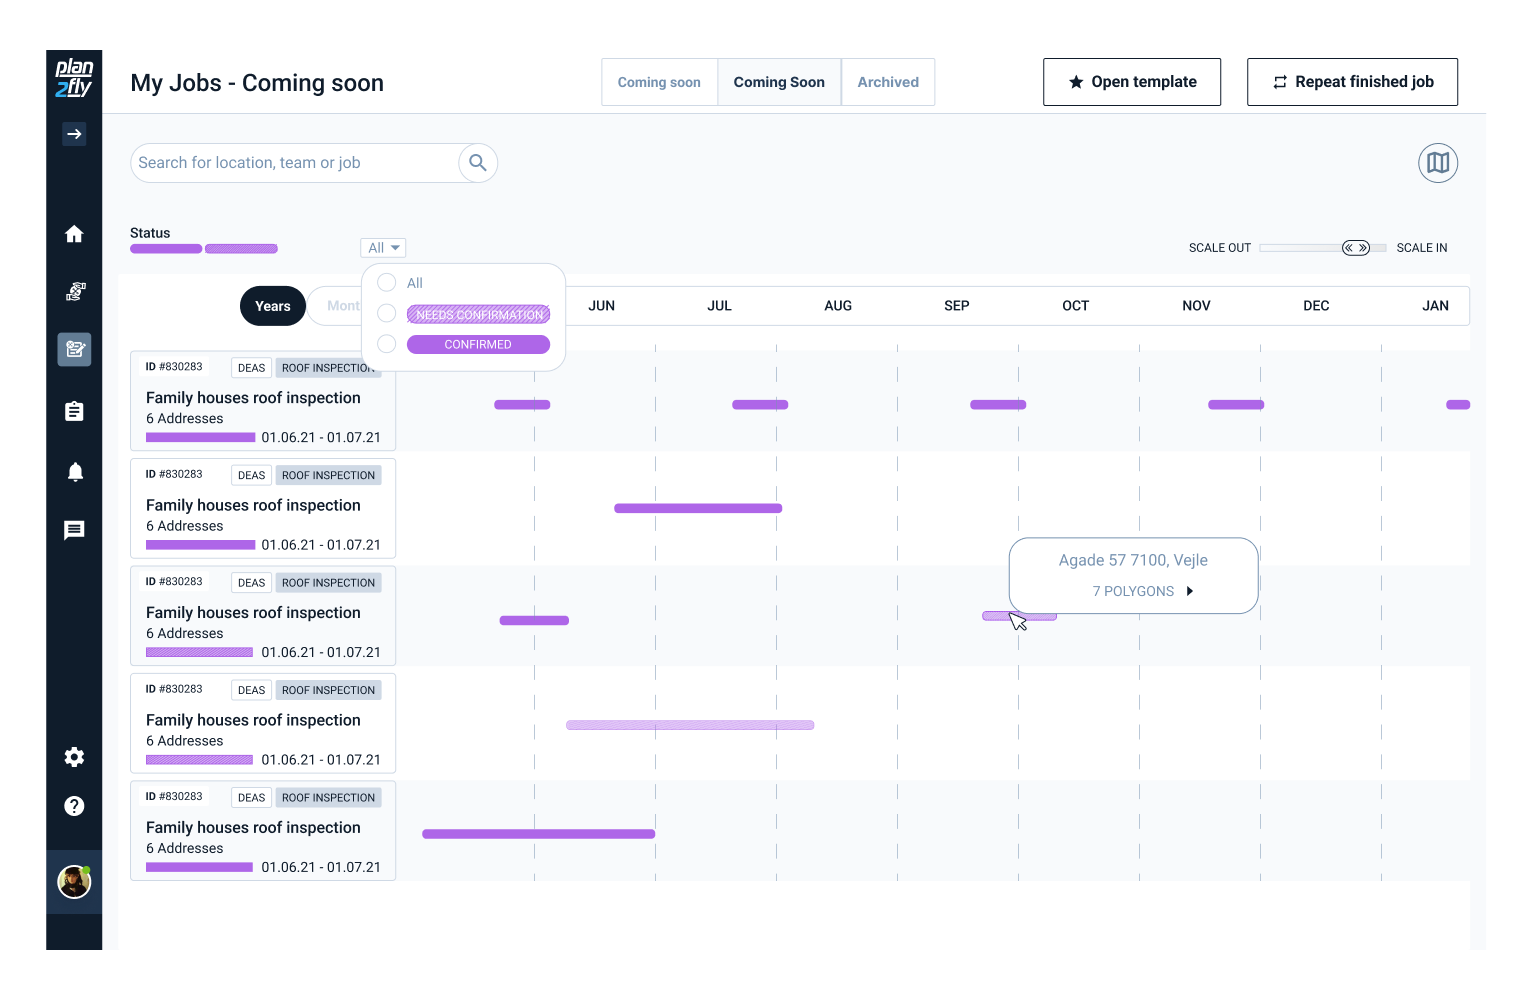Image resolution: width=1533 pixels, height=1000 pixels.
Task: Click solid purple status legend bar
Action: tap(166, 249)
